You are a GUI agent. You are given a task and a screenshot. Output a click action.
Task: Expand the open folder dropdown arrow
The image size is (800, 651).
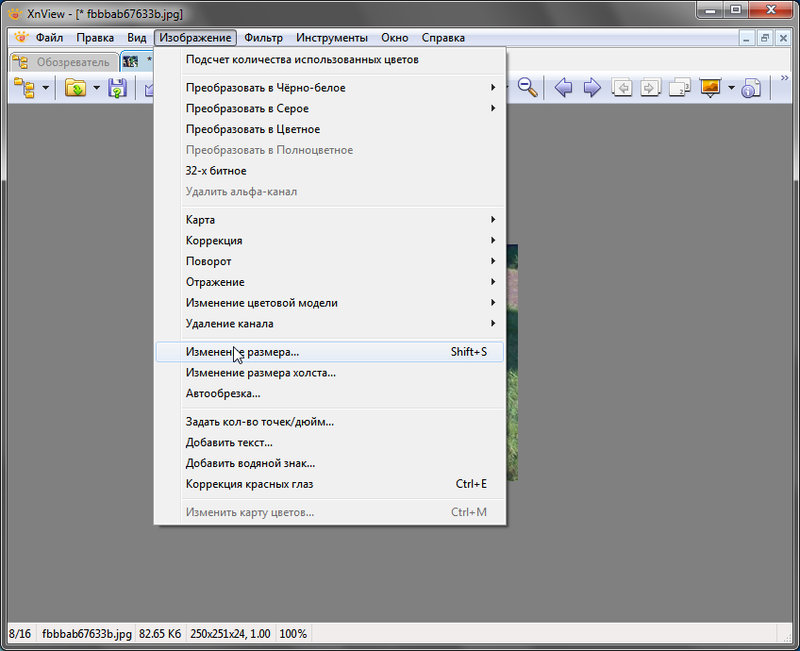[96, 88]
